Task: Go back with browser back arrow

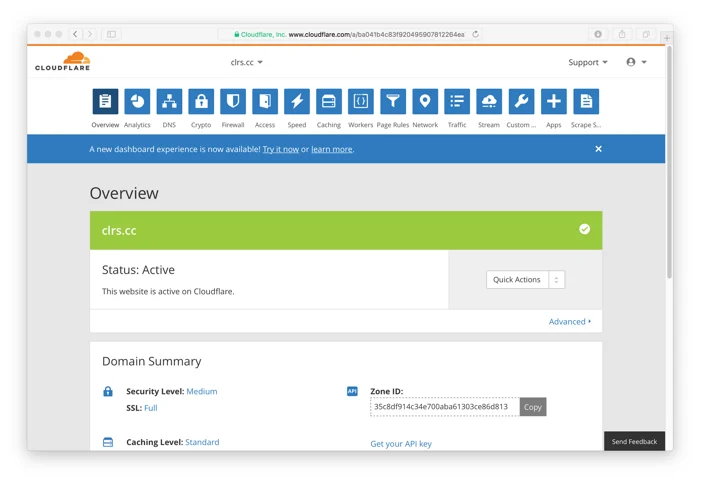Action: coord(75,34)
